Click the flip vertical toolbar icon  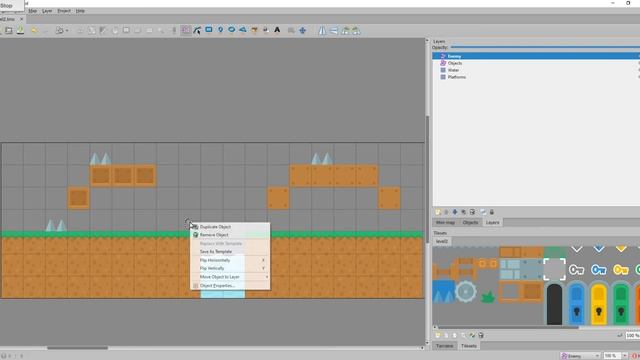pyautogui.click(x=334, y=30)
